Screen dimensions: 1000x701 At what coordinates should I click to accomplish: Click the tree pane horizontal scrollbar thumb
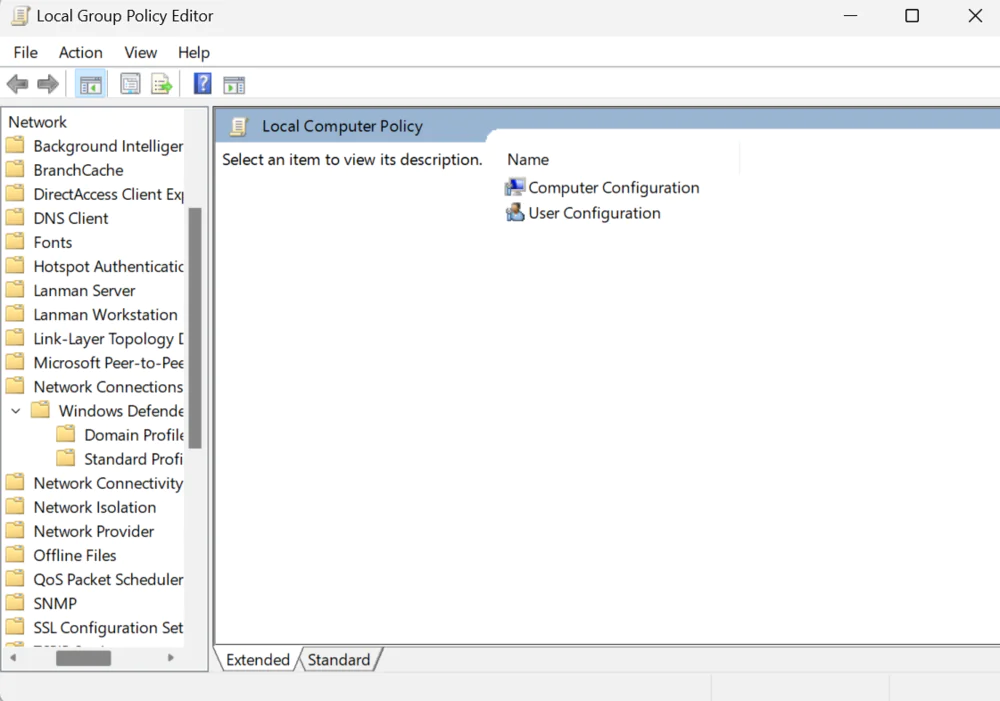pos(84,658)
